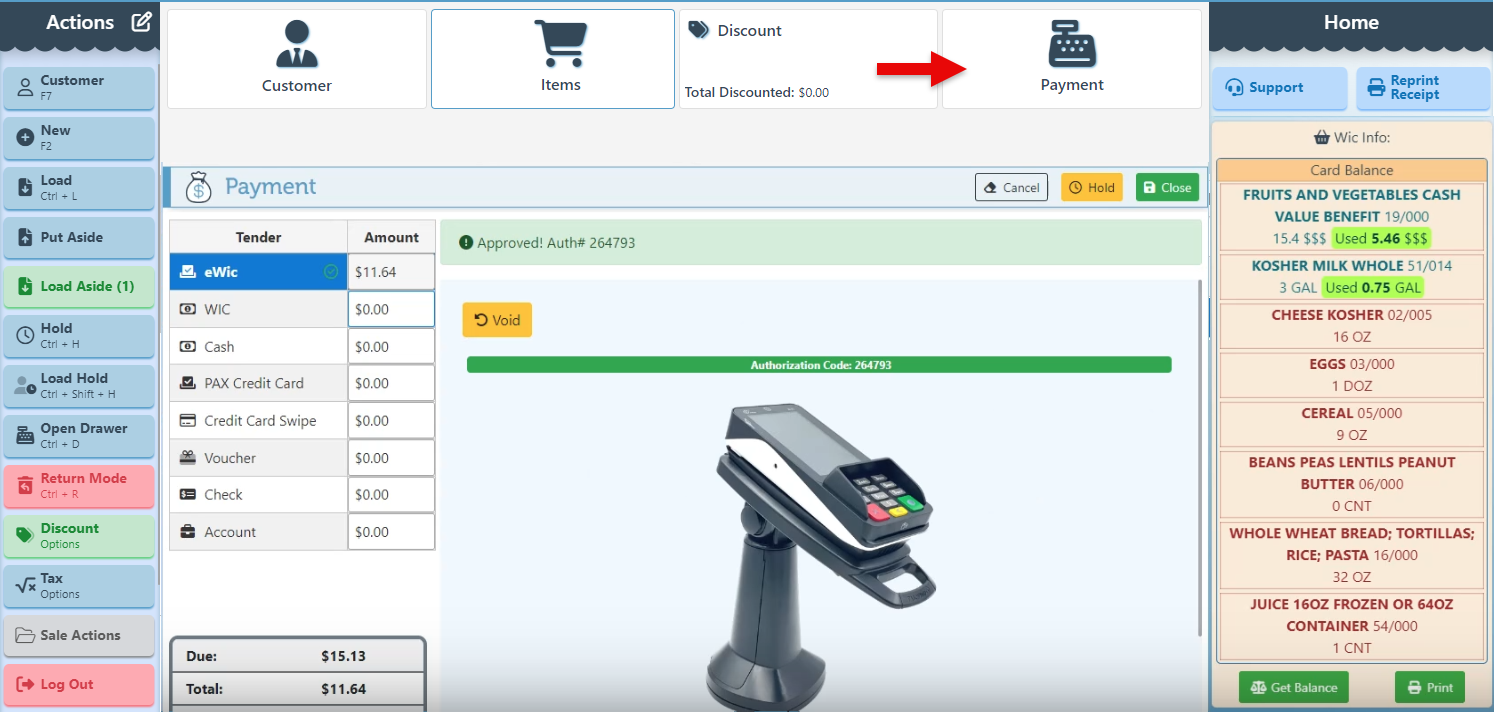Expand Tax Options in sidebar
The image size is (1495, 712).
pyautogui.click(x=79, y=586)
